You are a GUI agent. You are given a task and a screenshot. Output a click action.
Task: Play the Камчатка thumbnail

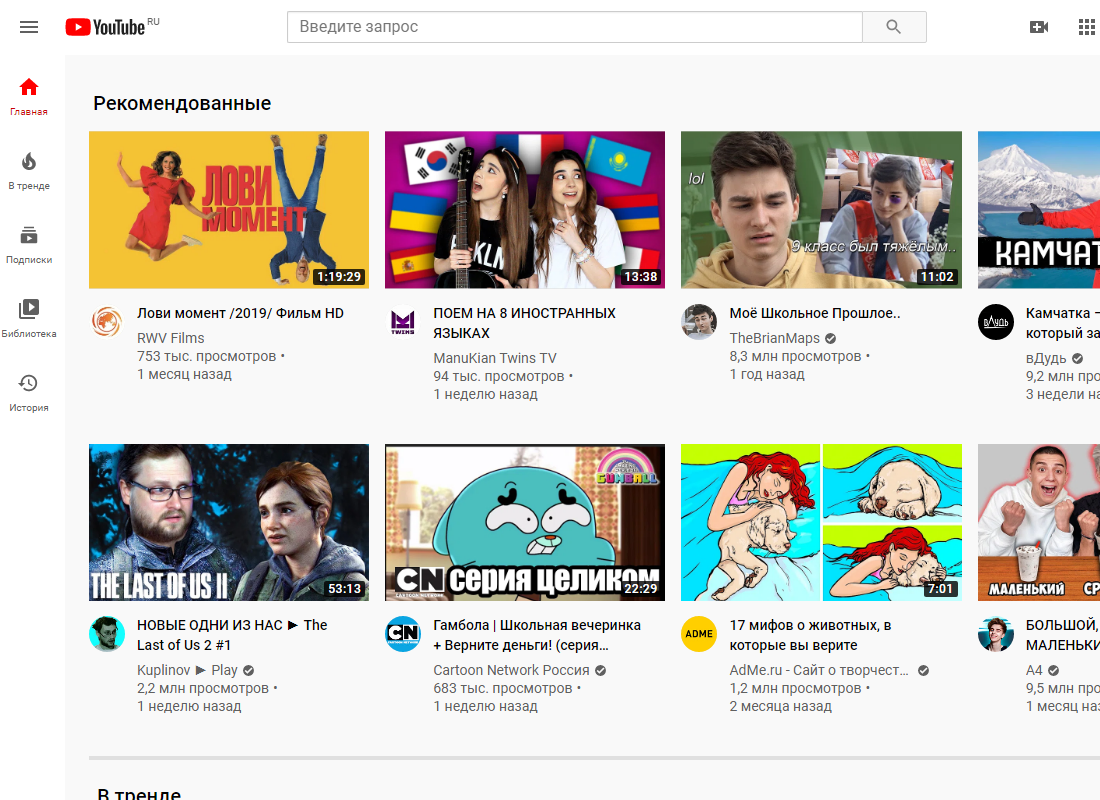[1039, 210]
